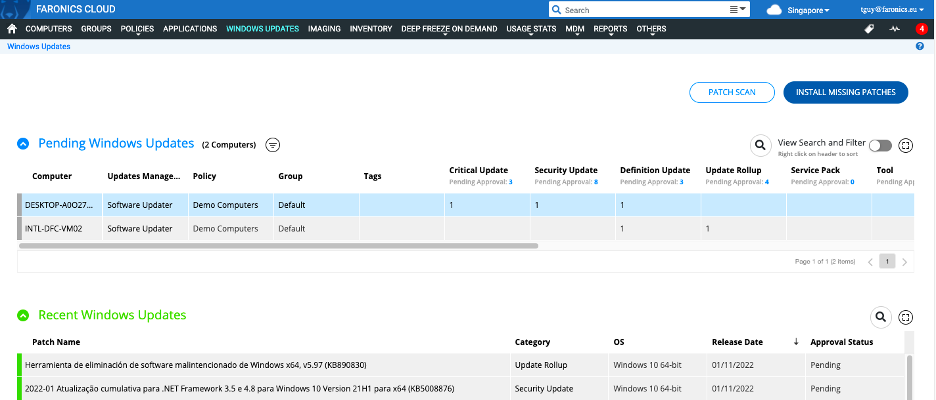936x400 pixels.
Task: Go to the home dashboard icon
Action: (11, 29)
